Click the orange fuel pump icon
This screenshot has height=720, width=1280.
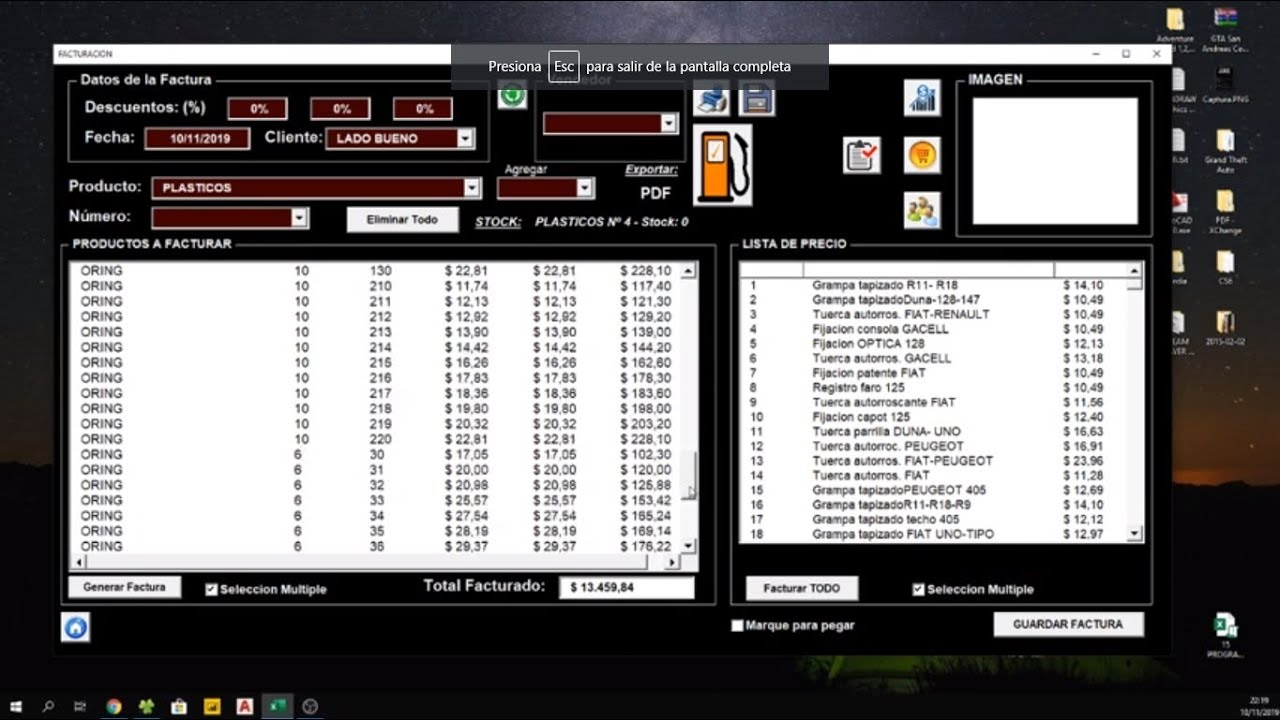[722, 165]
